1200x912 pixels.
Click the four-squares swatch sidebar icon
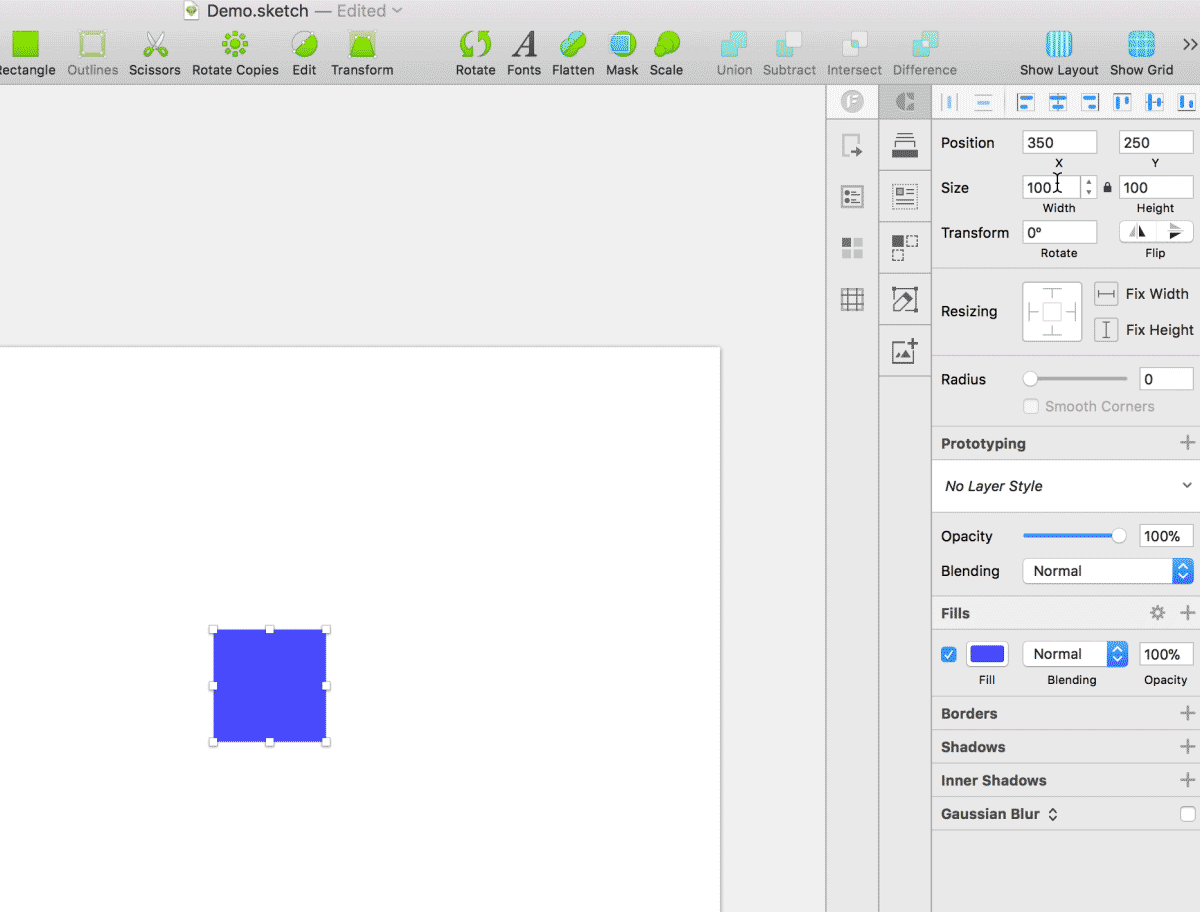coord(852,248)
